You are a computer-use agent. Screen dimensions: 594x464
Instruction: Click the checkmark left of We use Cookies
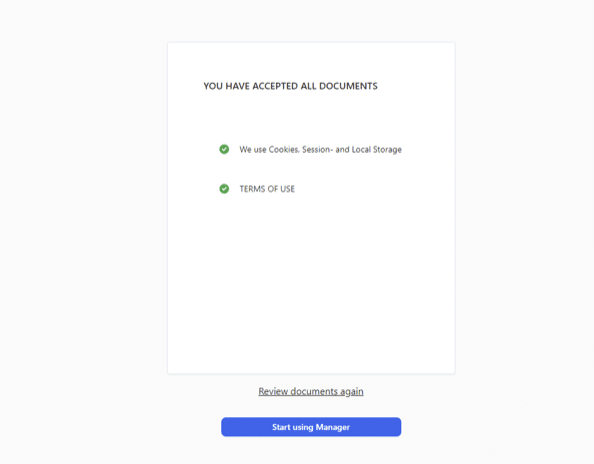[224, 149]
